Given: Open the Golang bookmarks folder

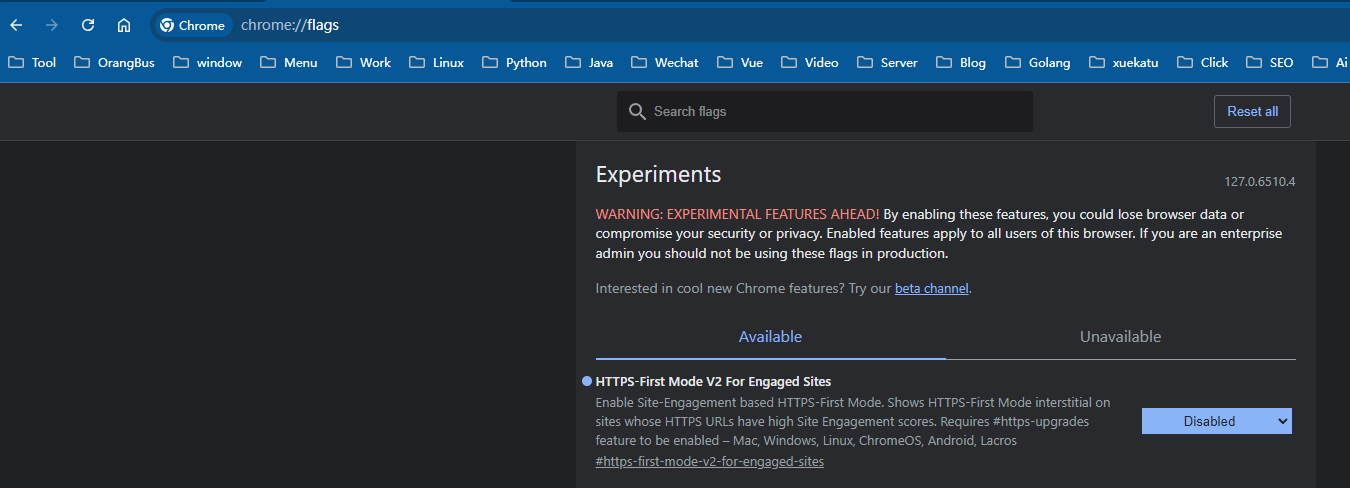Looking at the screenshot, I should pos(1038,62).
